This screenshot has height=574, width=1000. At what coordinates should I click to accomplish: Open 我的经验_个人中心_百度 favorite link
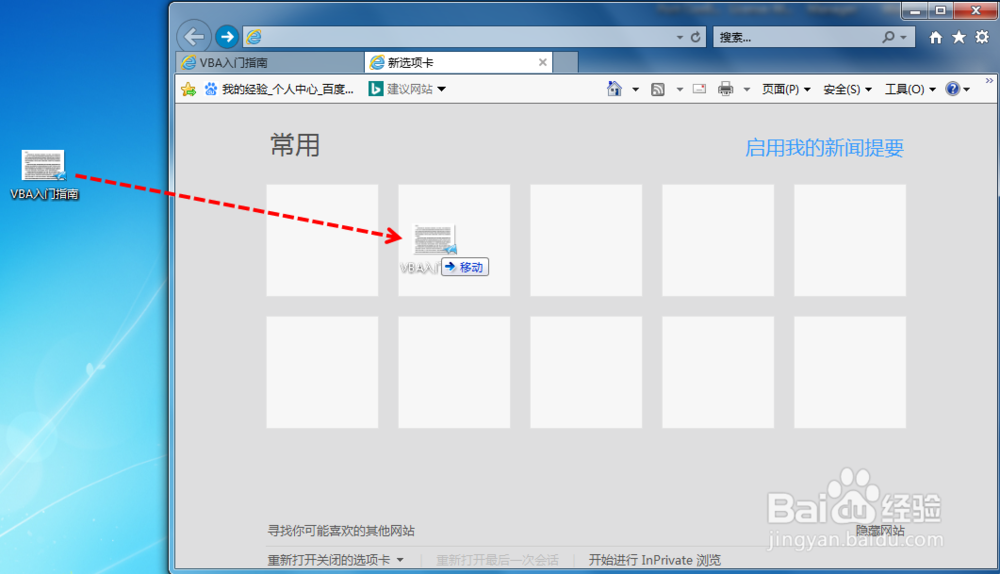pyautogui.click(x=279, y=89)
